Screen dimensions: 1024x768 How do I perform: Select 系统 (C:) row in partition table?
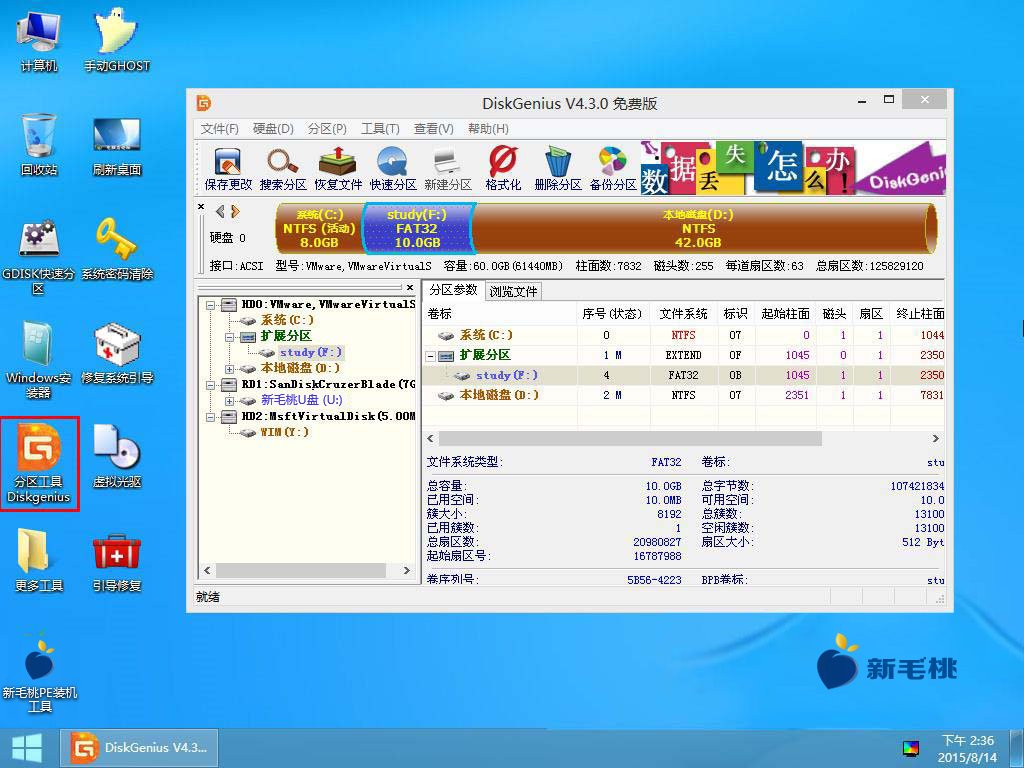click(x=682, y=335)
